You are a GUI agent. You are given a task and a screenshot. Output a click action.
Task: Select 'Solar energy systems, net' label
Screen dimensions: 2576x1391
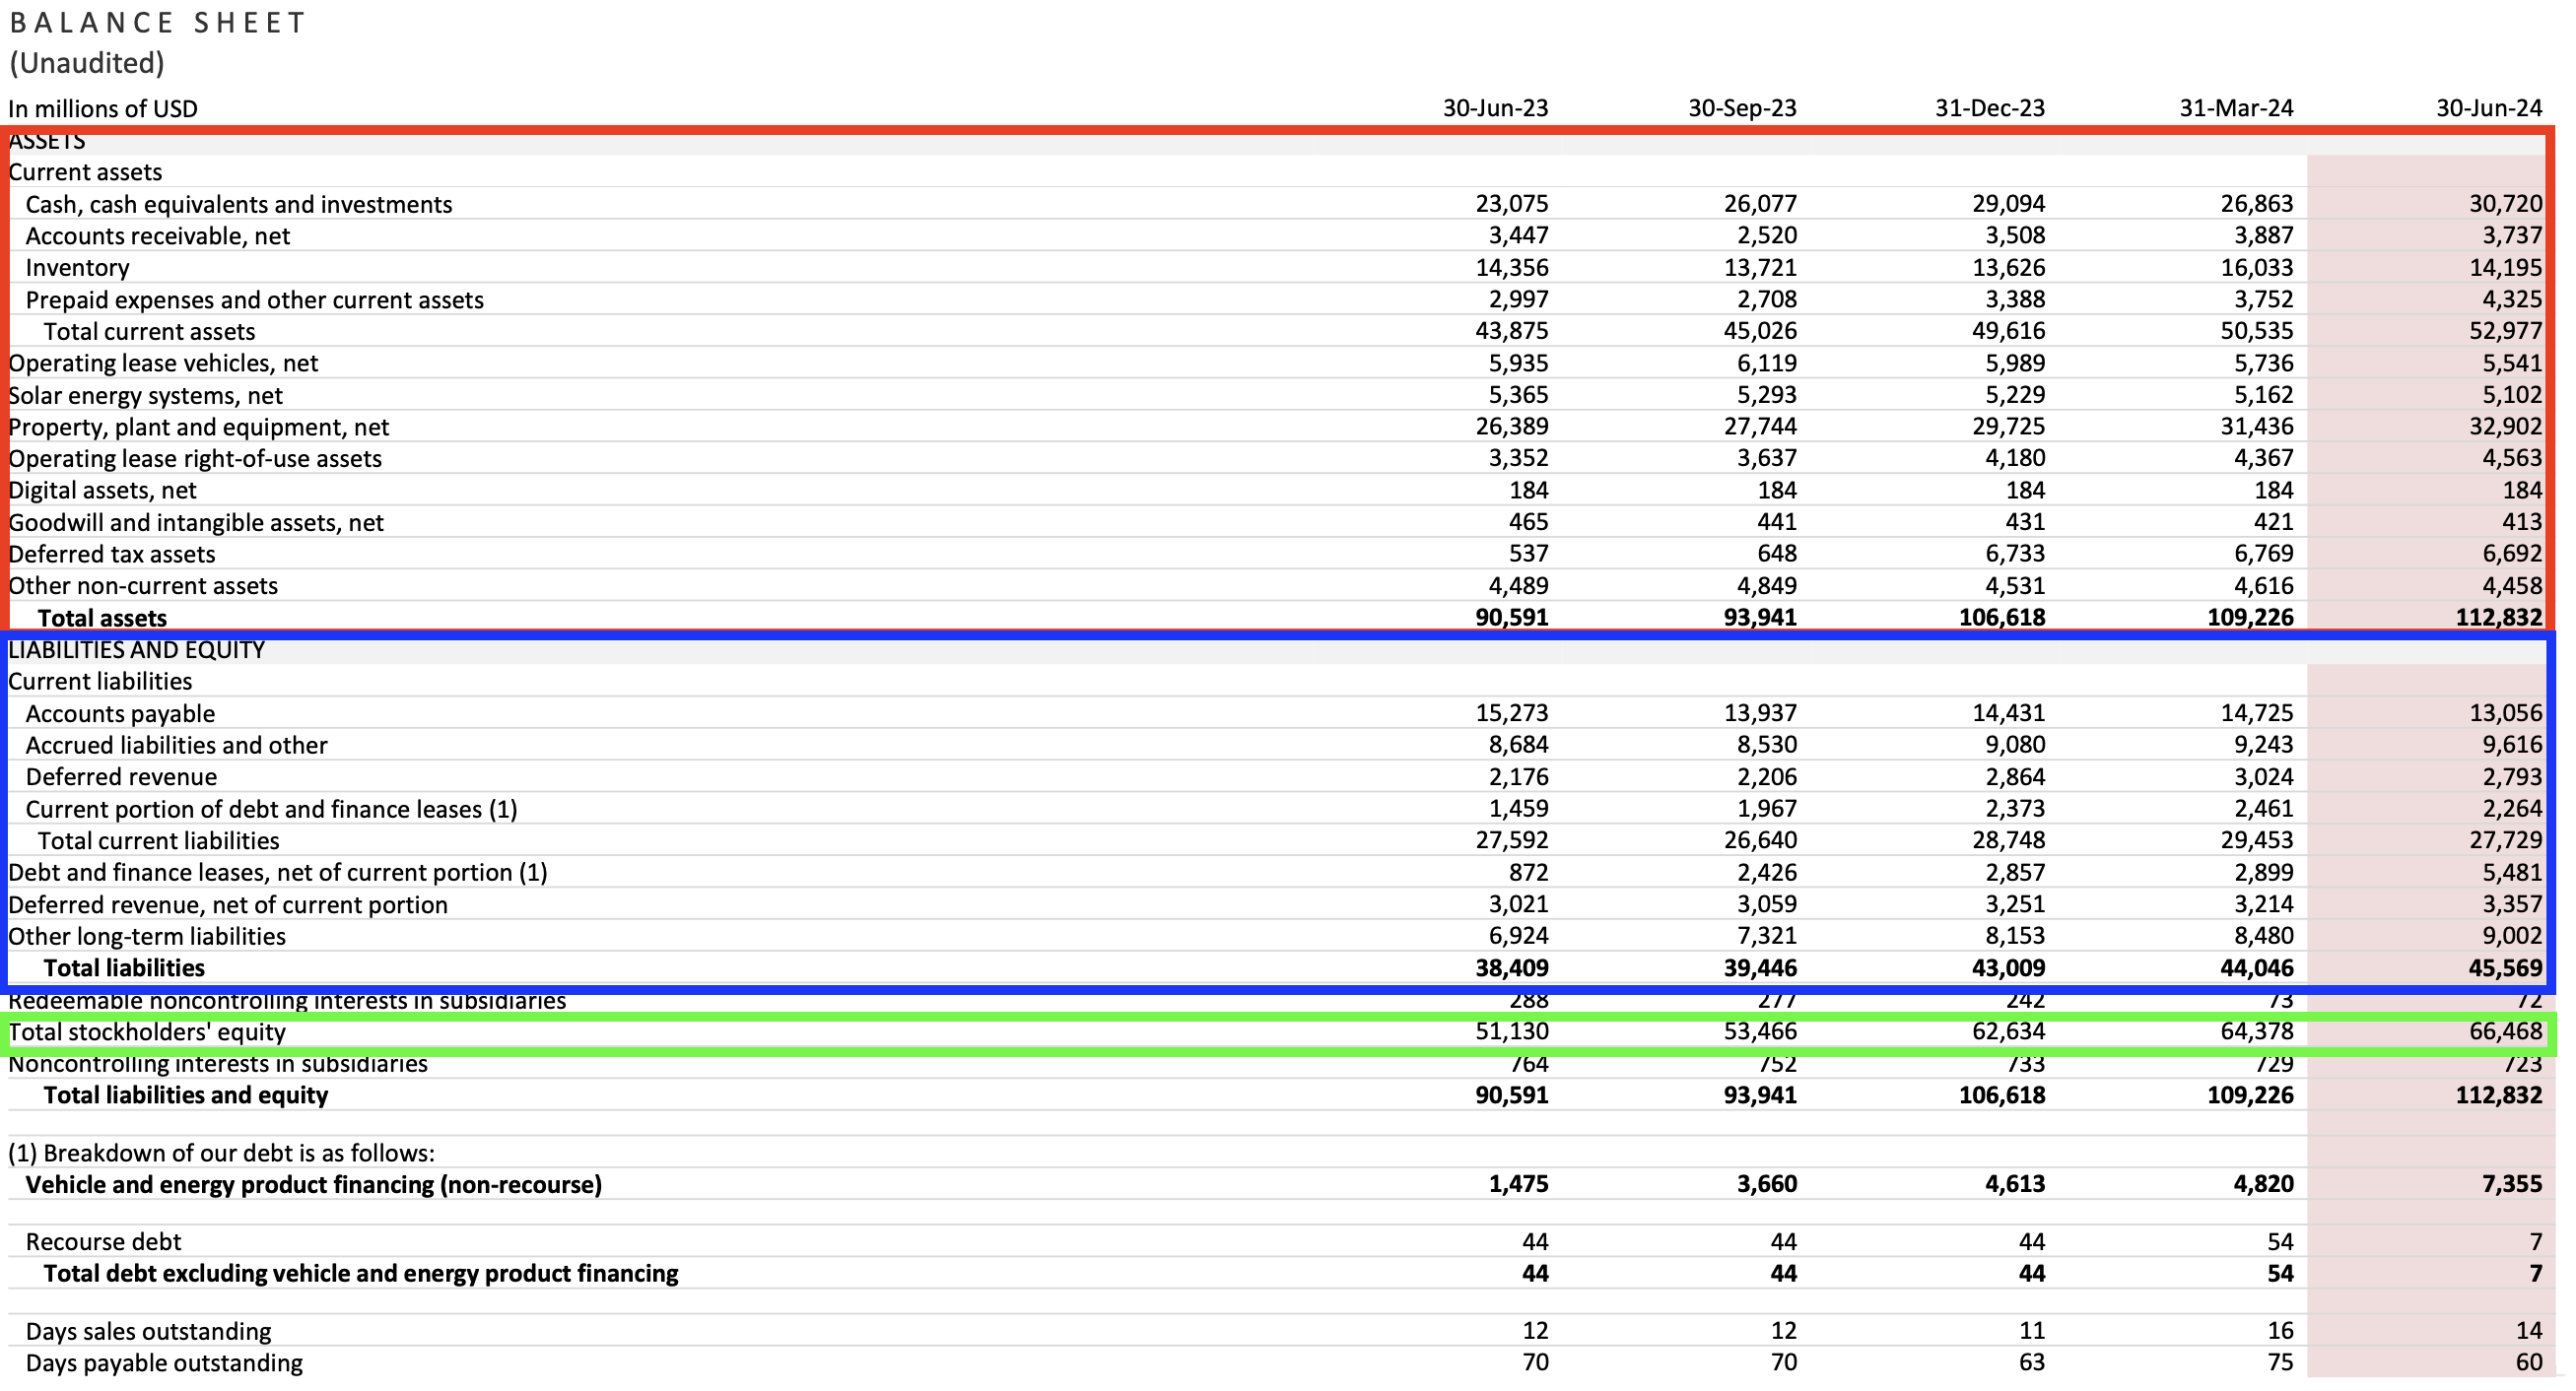click(x=146, y=395)
